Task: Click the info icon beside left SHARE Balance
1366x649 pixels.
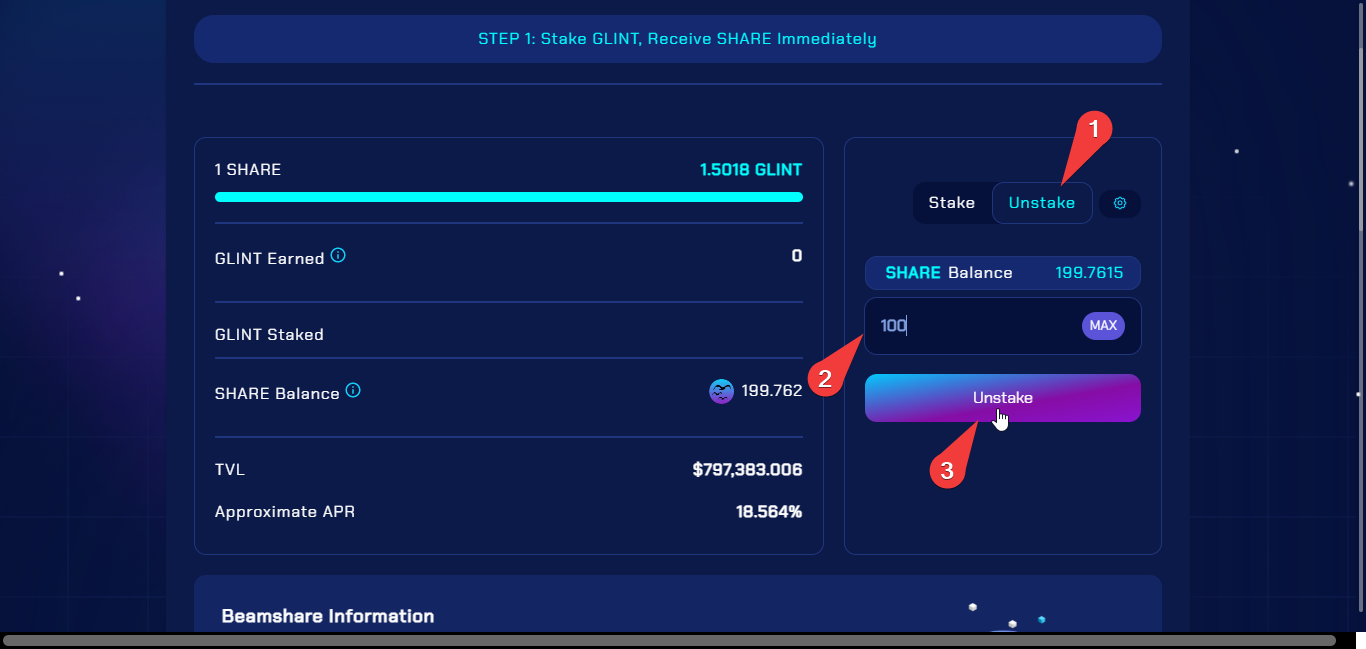Action: click(x=353, y=391)
